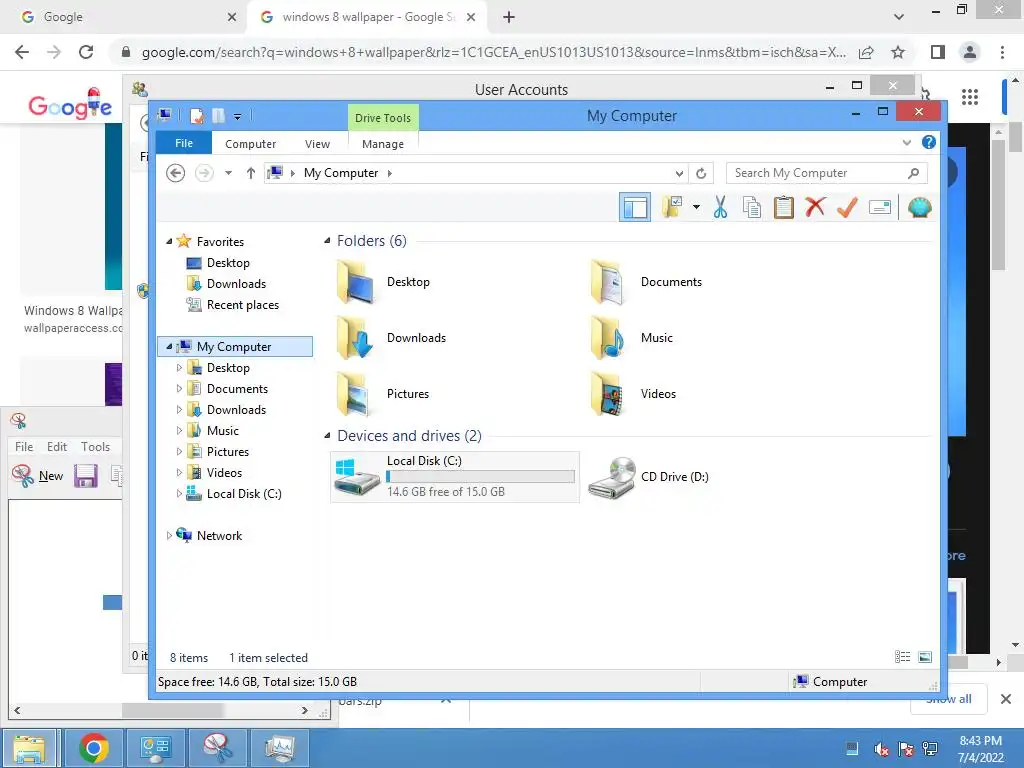The image size is (1024, 768).
Task: Expand the Music tree node
Action: coord(179,430)
